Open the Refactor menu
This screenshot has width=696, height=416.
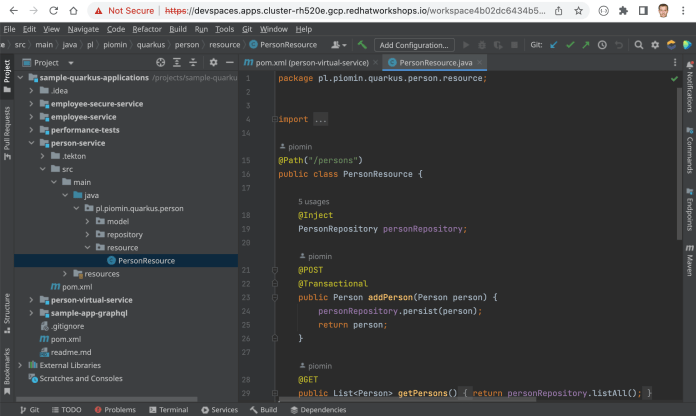pyautogui.click(x=149, y=30)
